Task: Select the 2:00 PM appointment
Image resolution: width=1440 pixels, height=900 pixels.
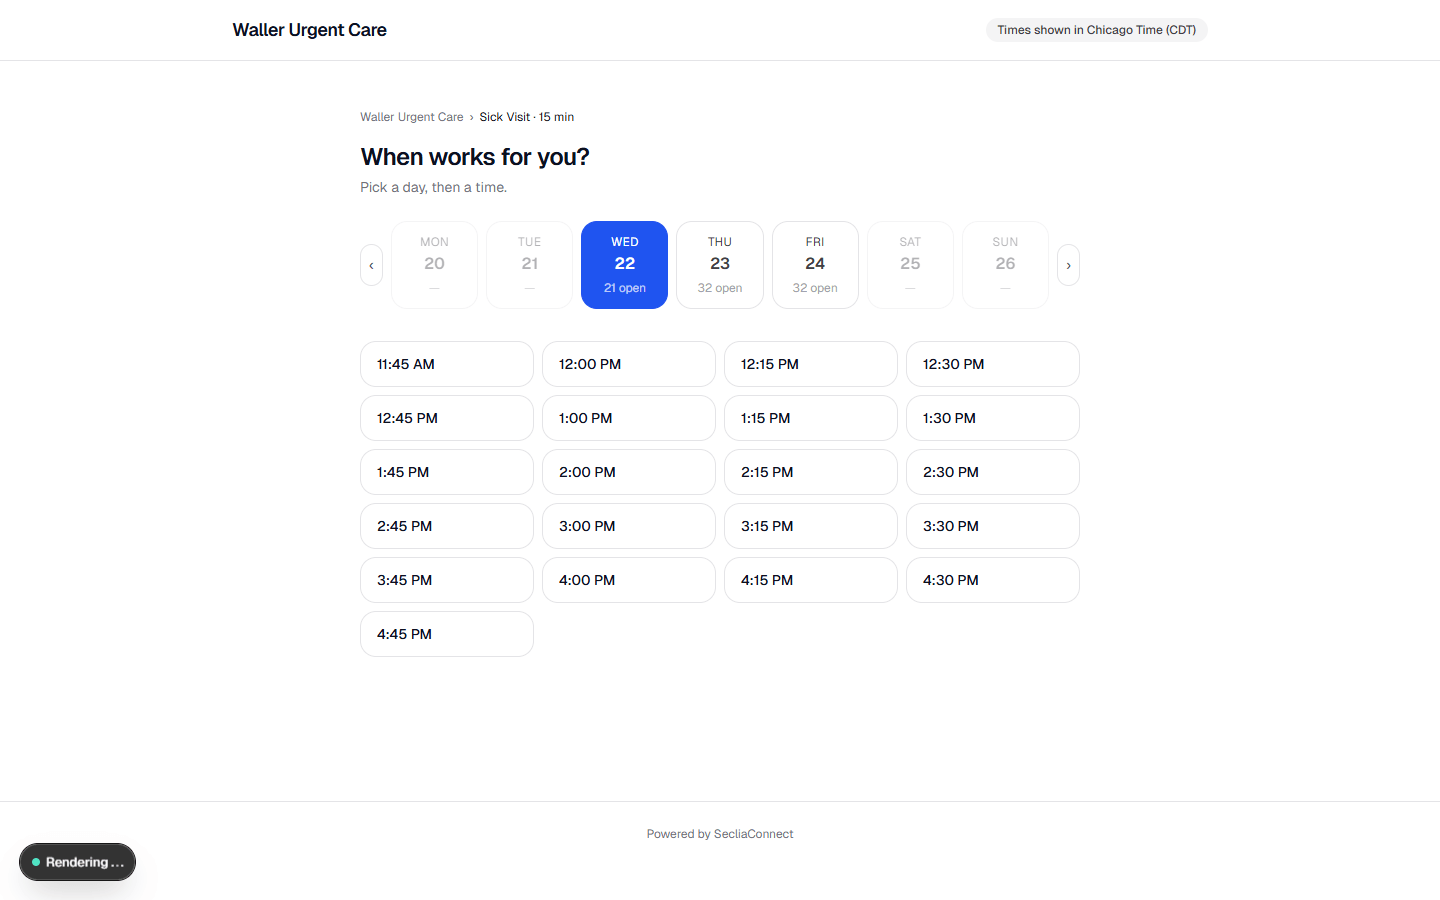Action: click(628, 472)
